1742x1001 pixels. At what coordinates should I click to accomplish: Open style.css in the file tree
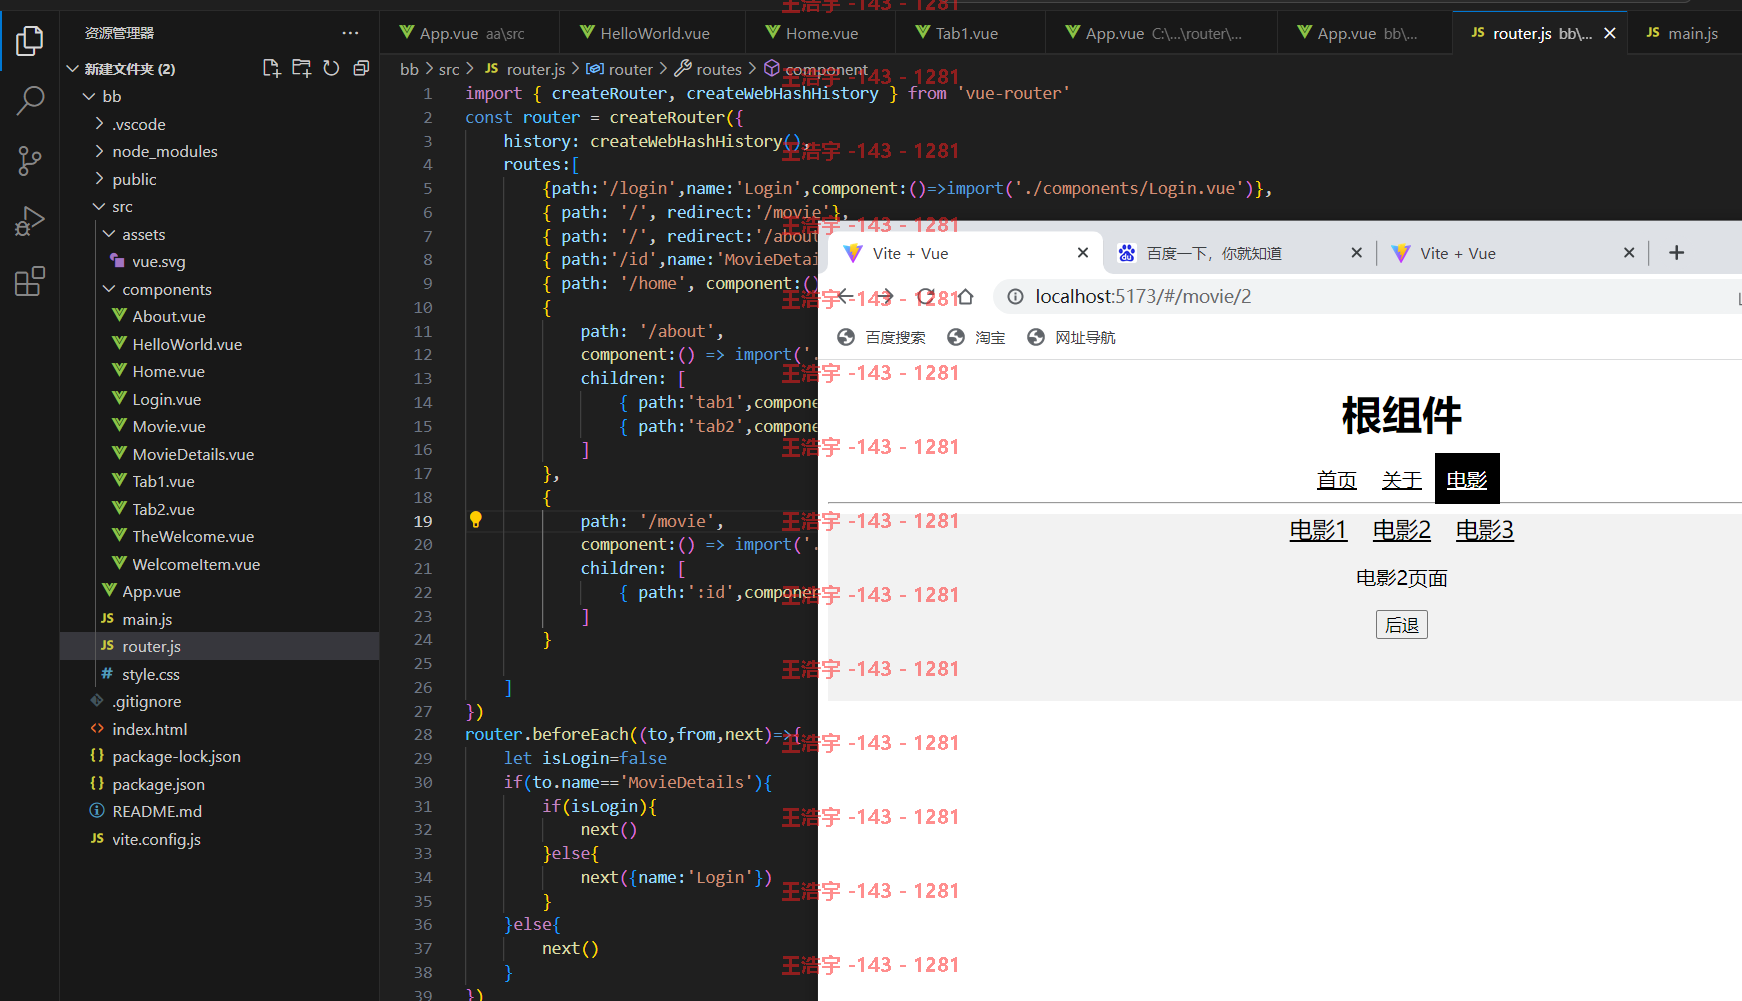point(150,674)
